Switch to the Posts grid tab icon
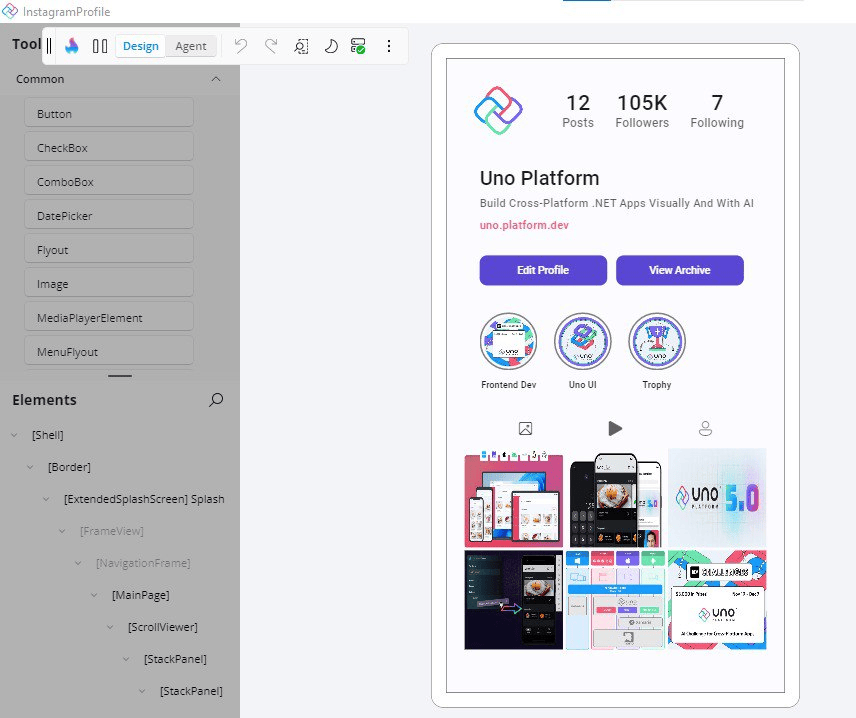856x718 pixels. [525, 427]
